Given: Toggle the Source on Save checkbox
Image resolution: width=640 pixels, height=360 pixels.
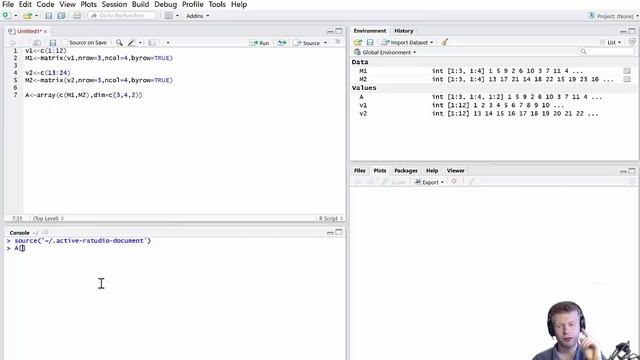Looking at the screenshot, I should 65,42.
